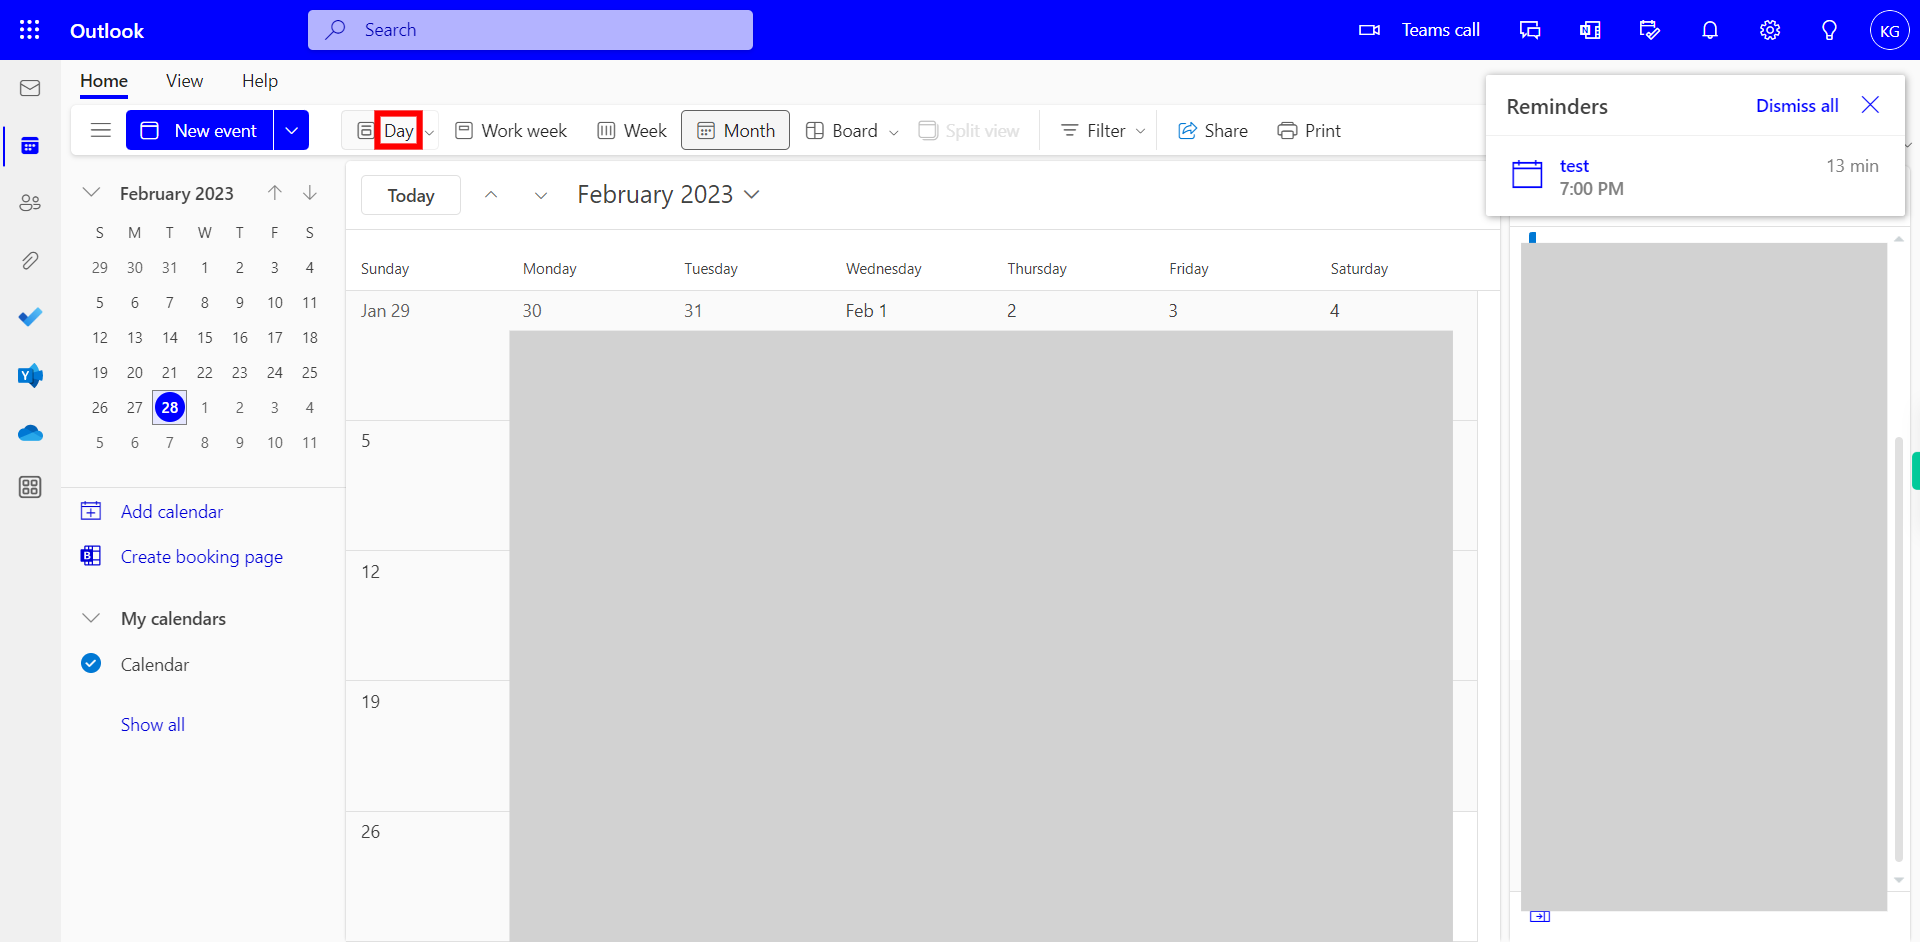Open the My Day icon in header
Screen dimensions: 1920x942
tap(1650, 30)
